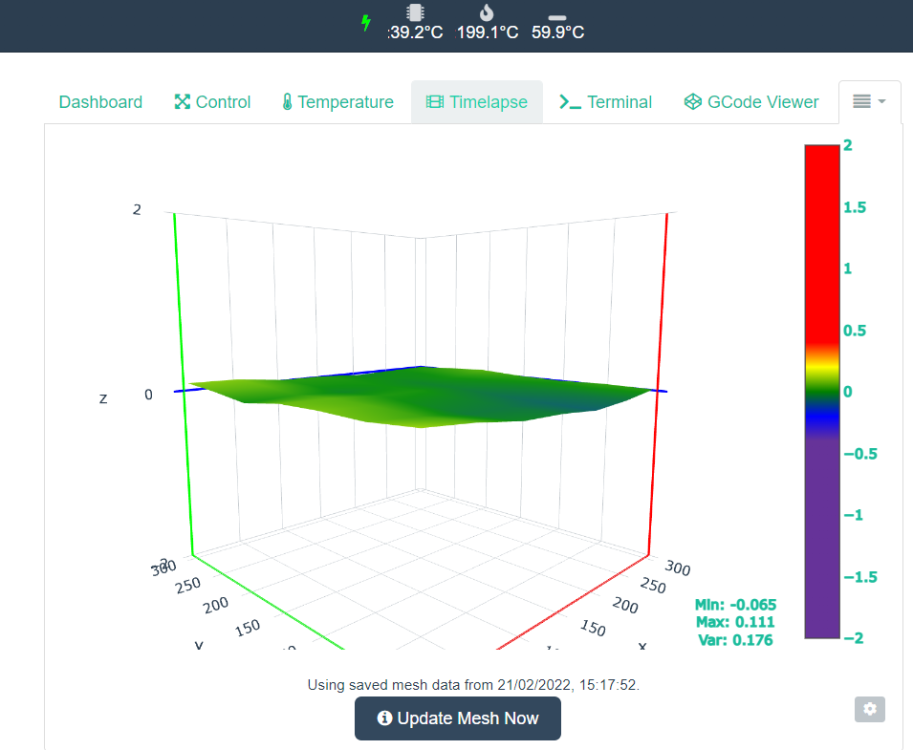Click the Terminal prompt icon
This screenshot has width=913, height=750.
coord(570,102)
